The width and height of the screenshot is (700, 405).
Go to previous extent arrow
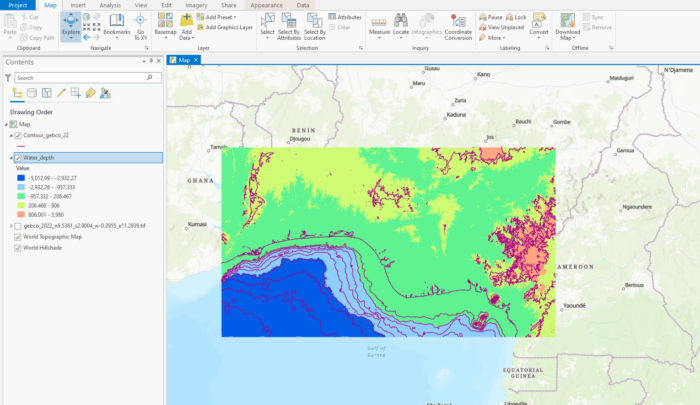tap(87, 38)
